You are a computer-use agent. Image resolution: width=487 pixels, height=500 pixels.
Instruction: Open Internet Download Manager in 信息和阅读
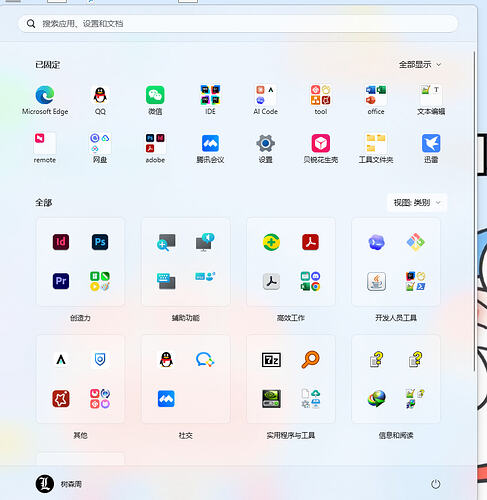pyautogui.click(x=376, y=399)
